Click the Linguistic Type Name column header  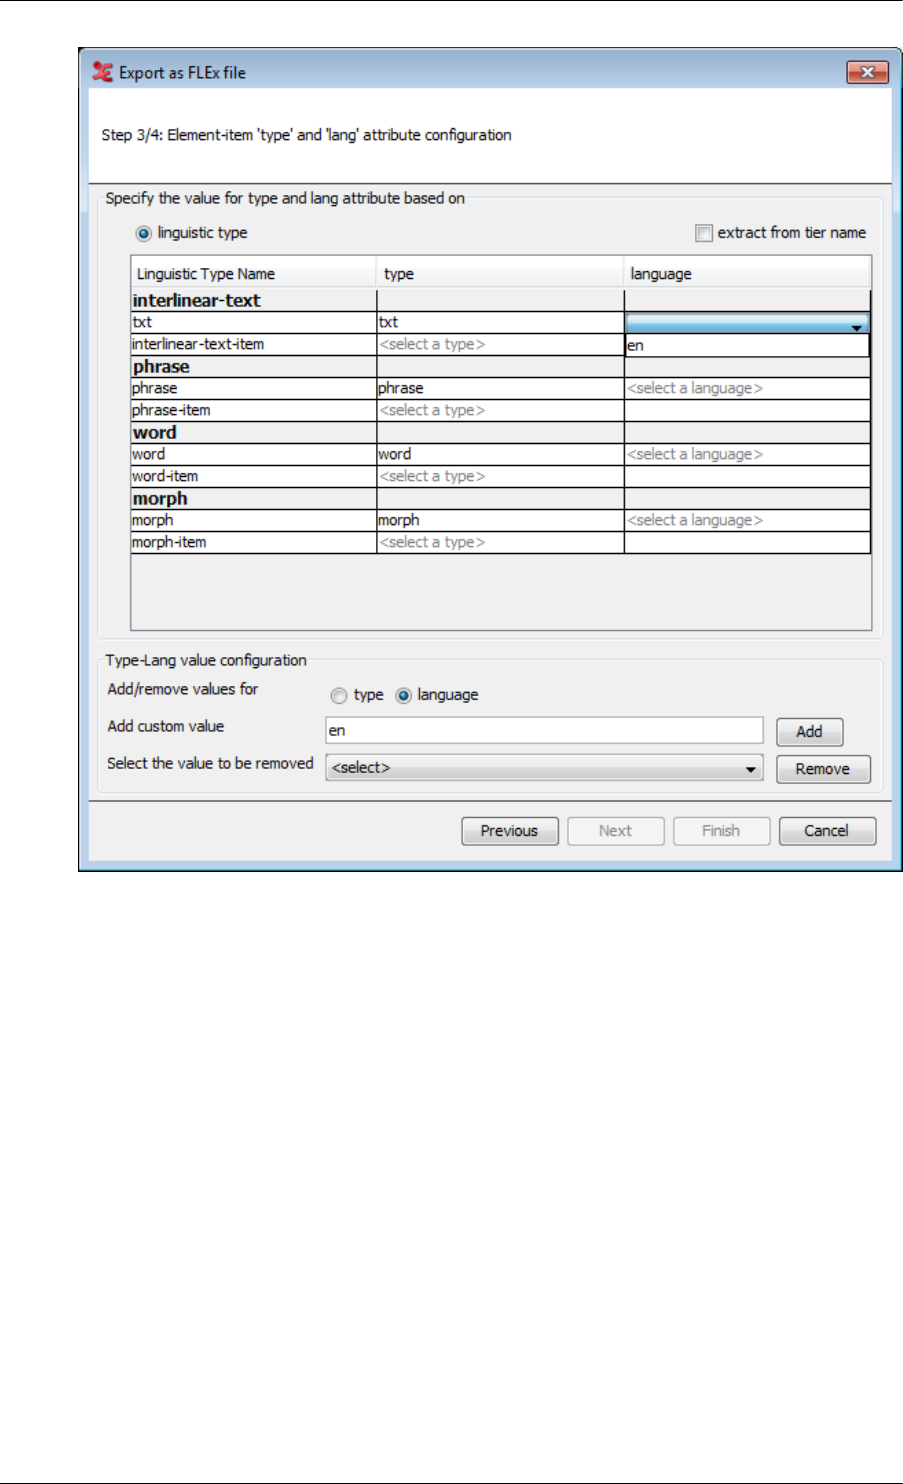254,274
